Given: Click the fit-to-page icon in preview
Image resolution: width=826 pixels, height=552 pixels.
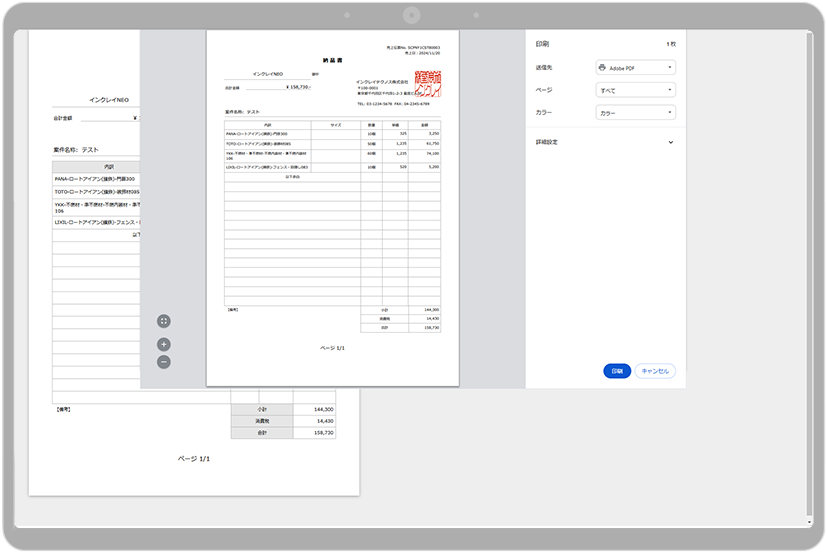Looking at the screenshot, I should pos(164,321).
